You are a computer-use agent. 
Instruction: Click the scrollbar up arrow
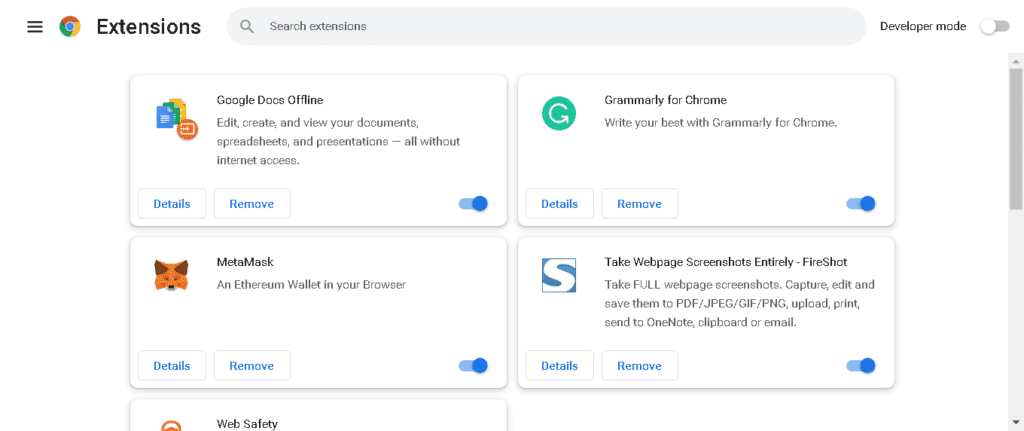(1016, 61)
